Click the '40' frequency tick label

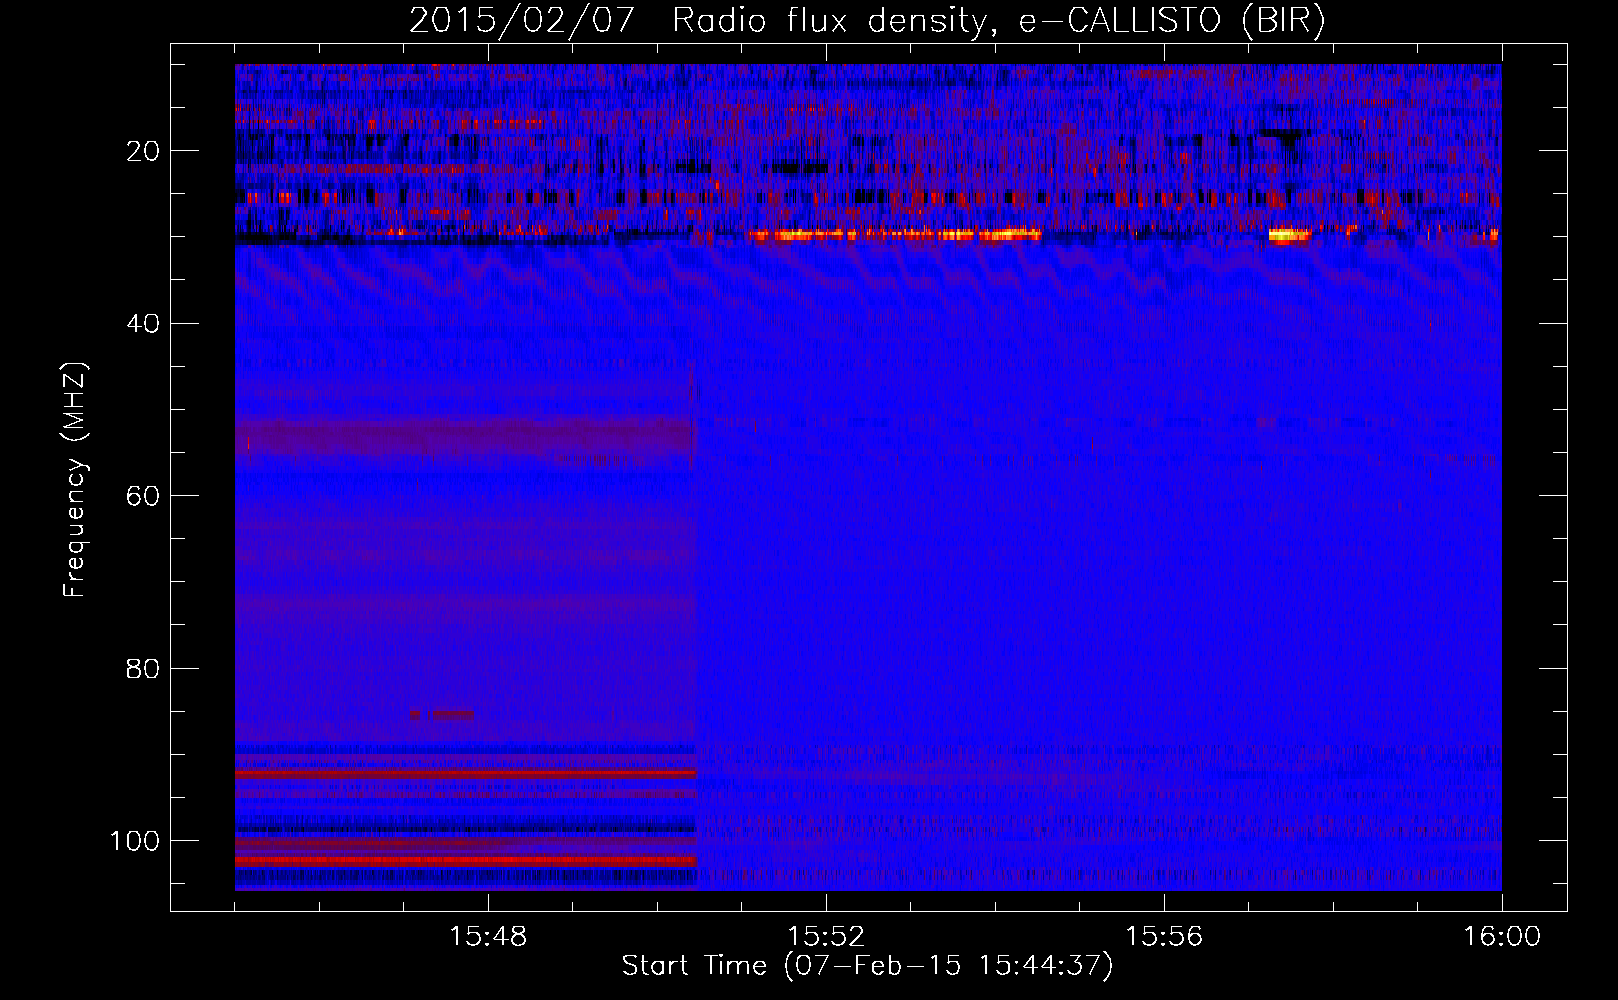coord(143,324)
